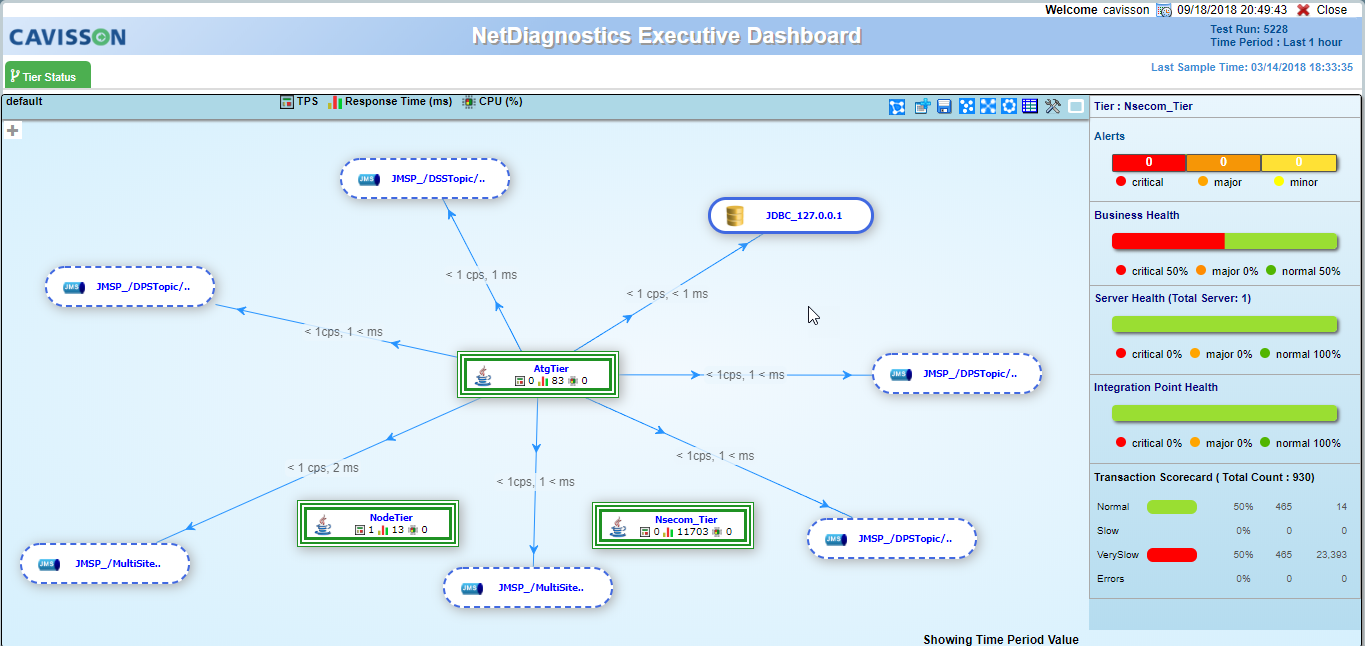Select the JMSP_/DSSTopic/.. node
Viewport: 1365px width, 646px height.
(x=425, y=179)
